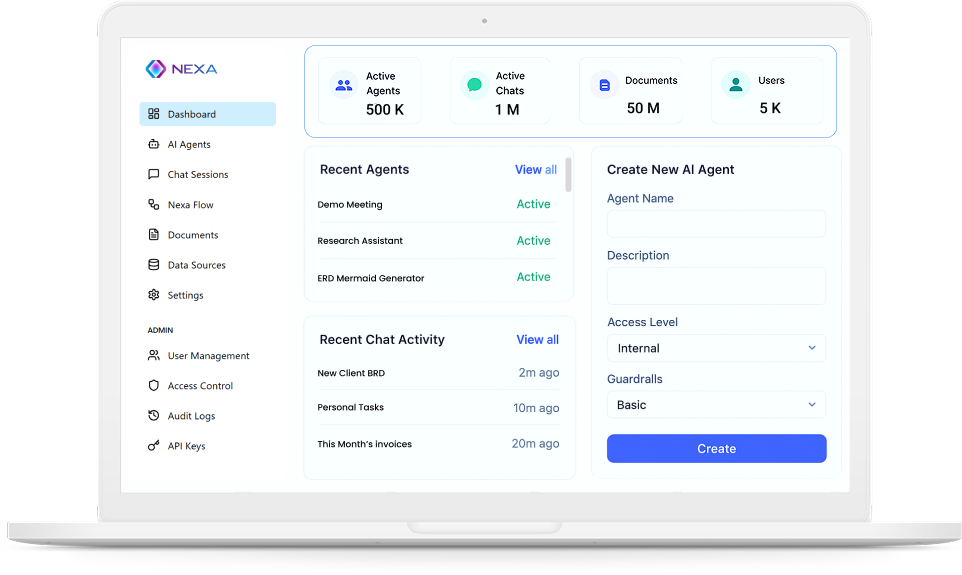Image resolution: width=962 pixels, height=575 pixels.
Task: Click the Users stat card avatar icon
Action: pyautogui.click(x=736, y=85)
